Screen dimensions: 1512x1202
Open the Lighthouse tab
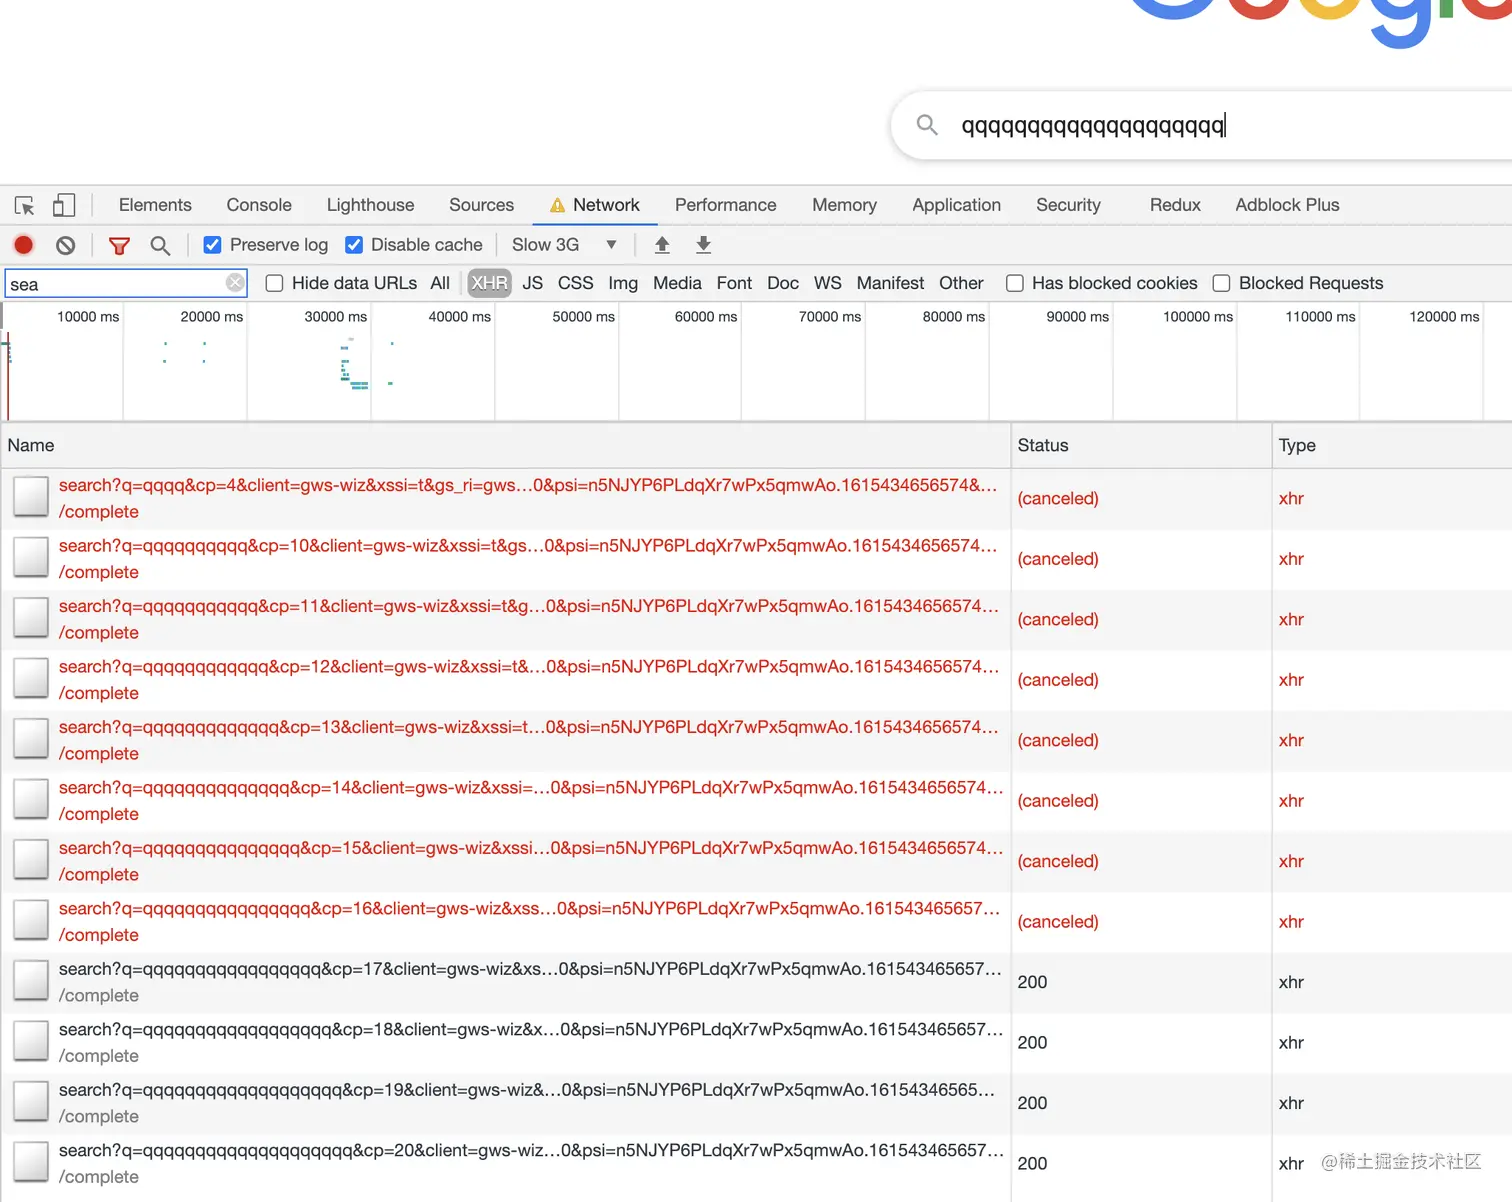coord(370,205)
